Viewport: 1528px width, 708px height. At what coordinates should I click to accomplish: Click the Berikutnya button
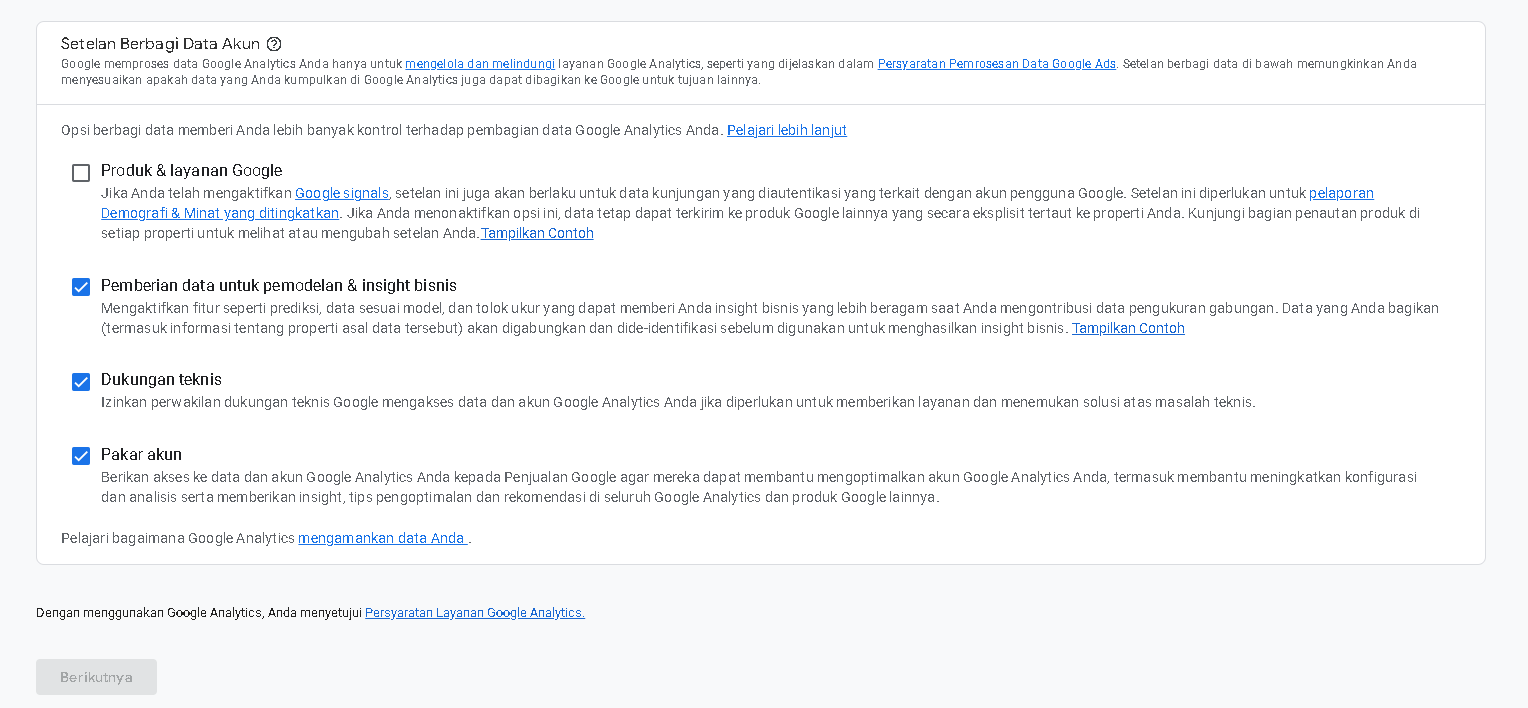[x=96, y=677]
